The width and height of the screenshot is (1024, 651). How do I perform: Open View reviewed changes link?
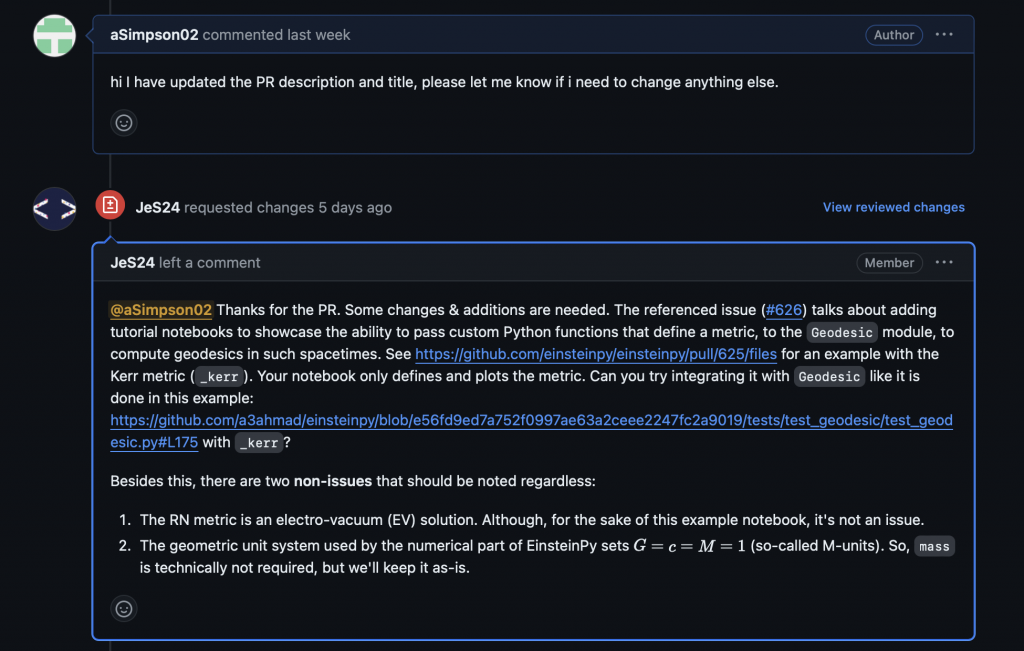tap(893, 207)
